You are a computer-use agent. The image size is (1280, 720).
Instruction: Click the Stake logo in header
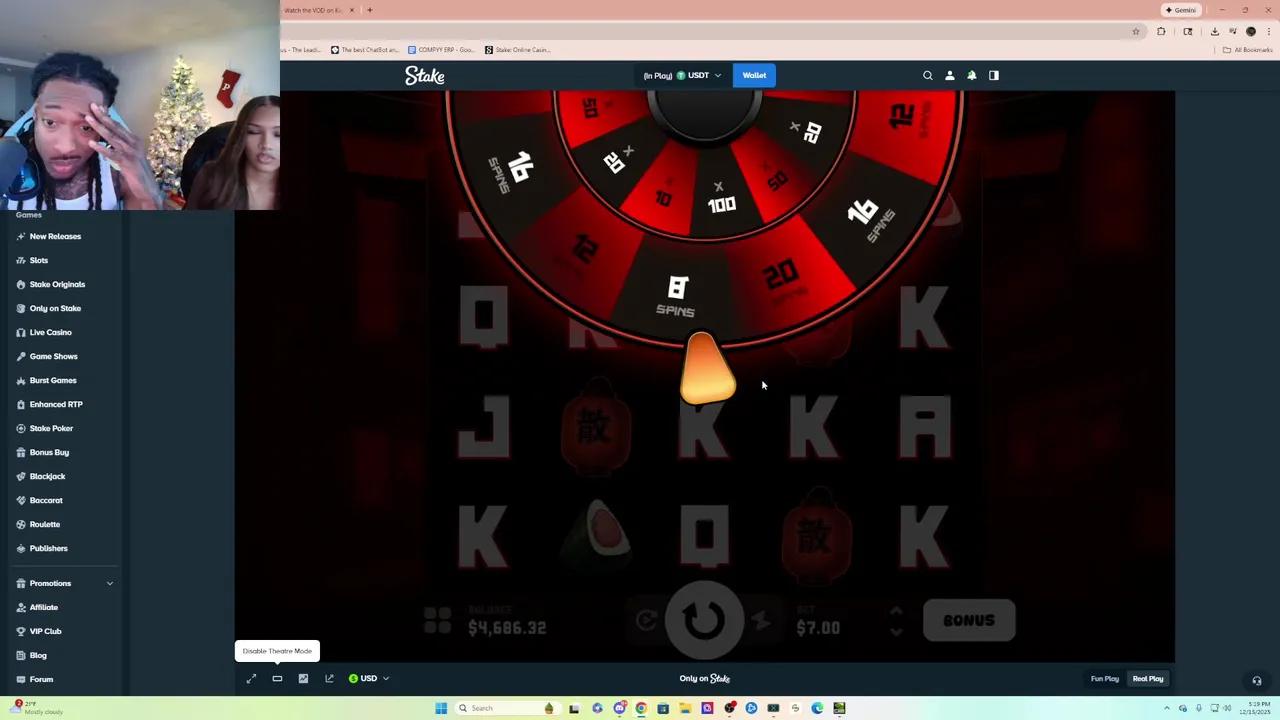pyautogui.click(x=425, y=76)
